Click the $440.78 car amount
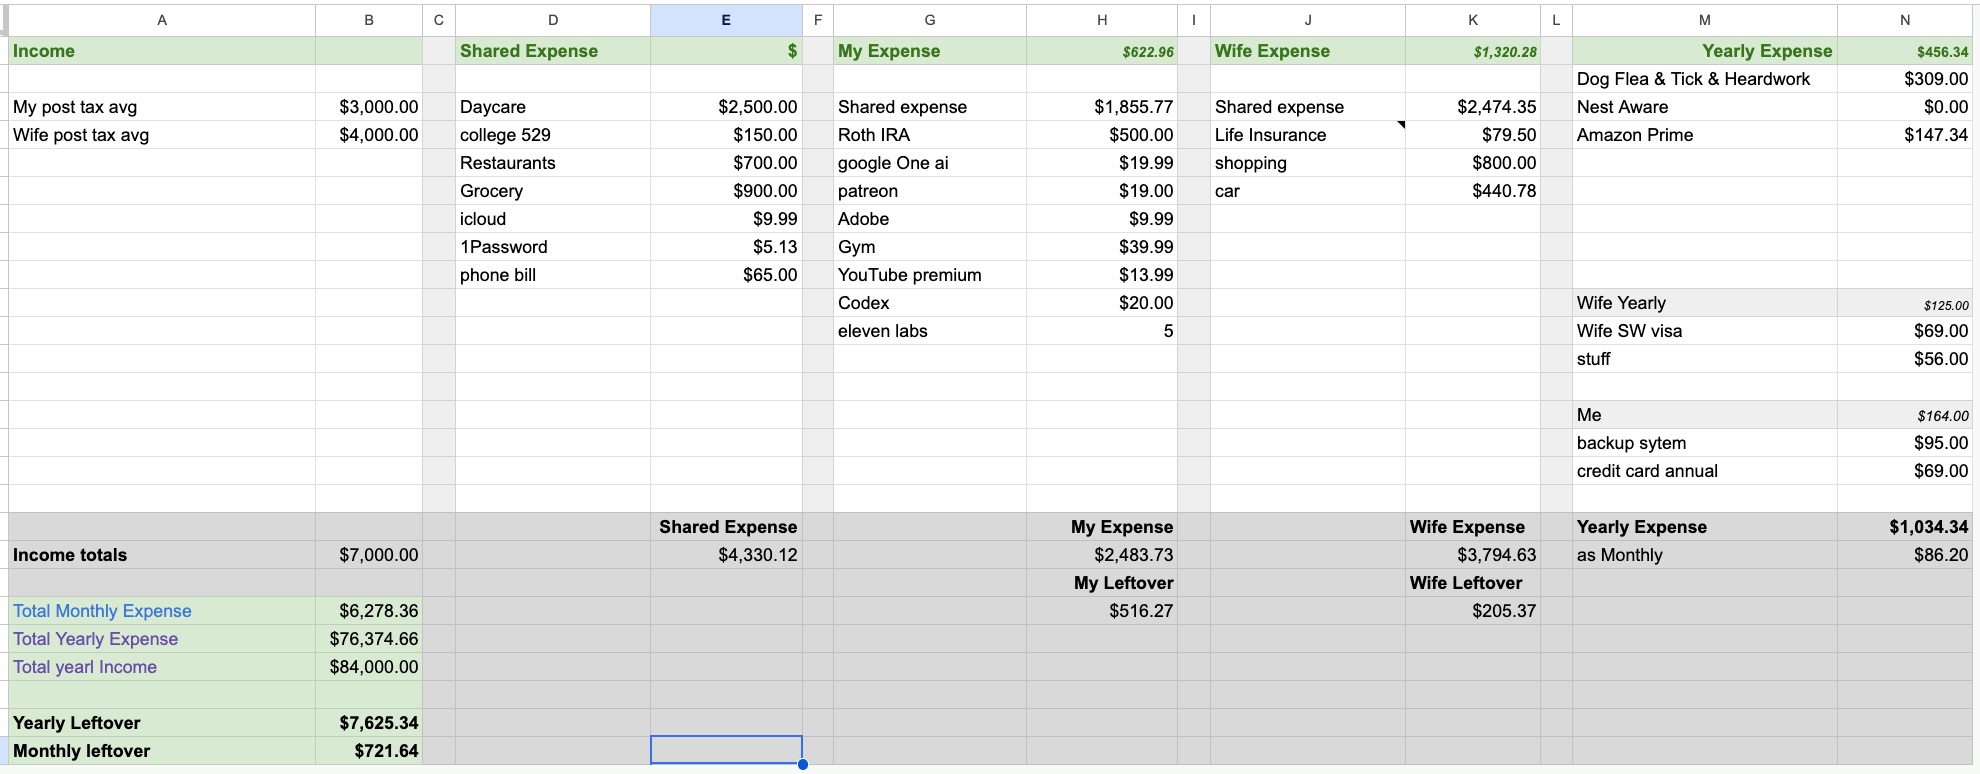The image size is (1980, 774). [x=1473, y=191]
